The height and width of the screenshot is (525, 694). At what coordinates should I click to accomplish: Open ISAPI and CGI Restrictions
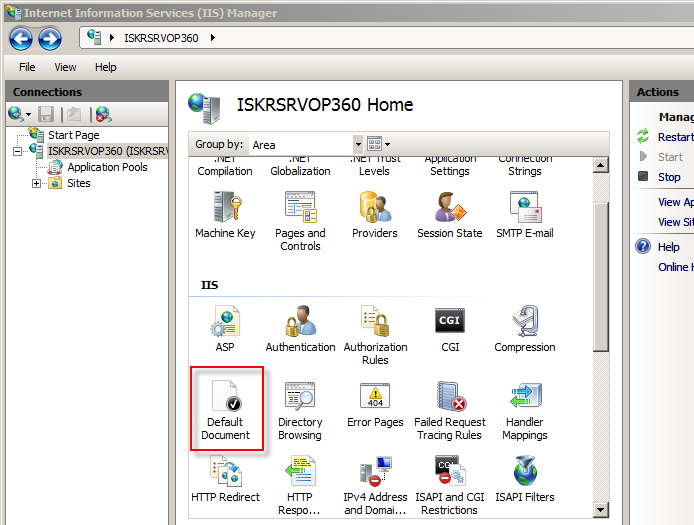coord(450,485)
